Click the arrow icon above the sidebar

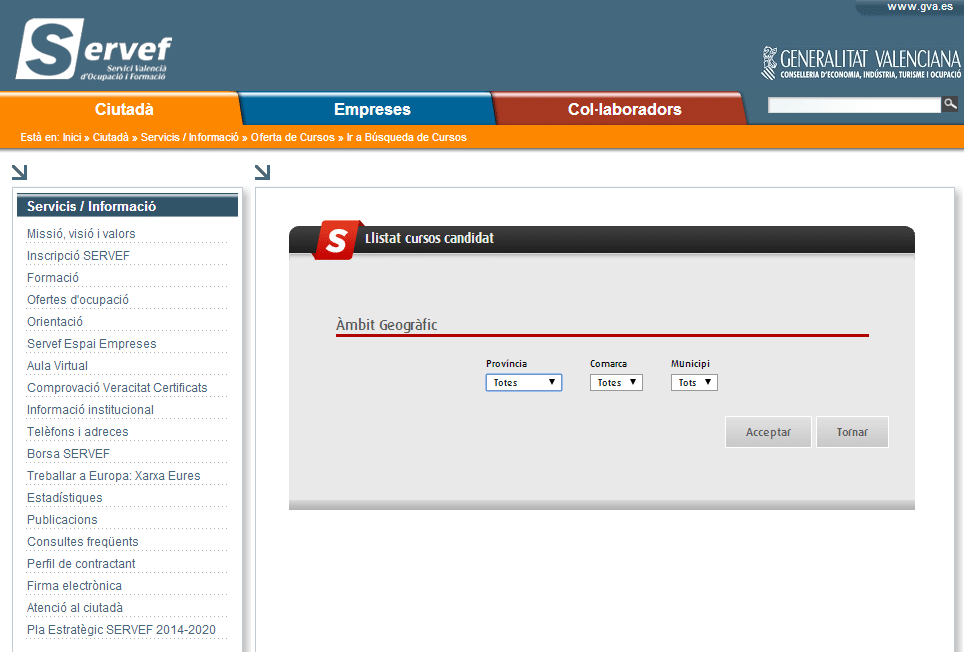coord(19,172)
